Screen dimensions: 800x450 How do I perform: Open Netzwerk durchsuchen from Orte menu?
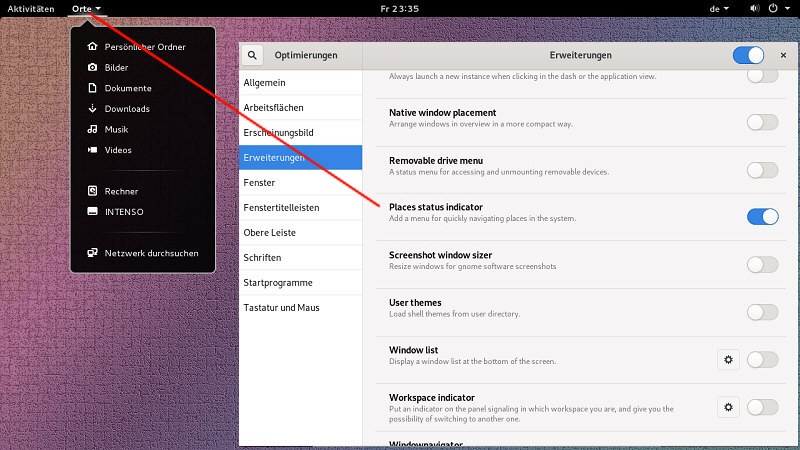click(151, 253)
